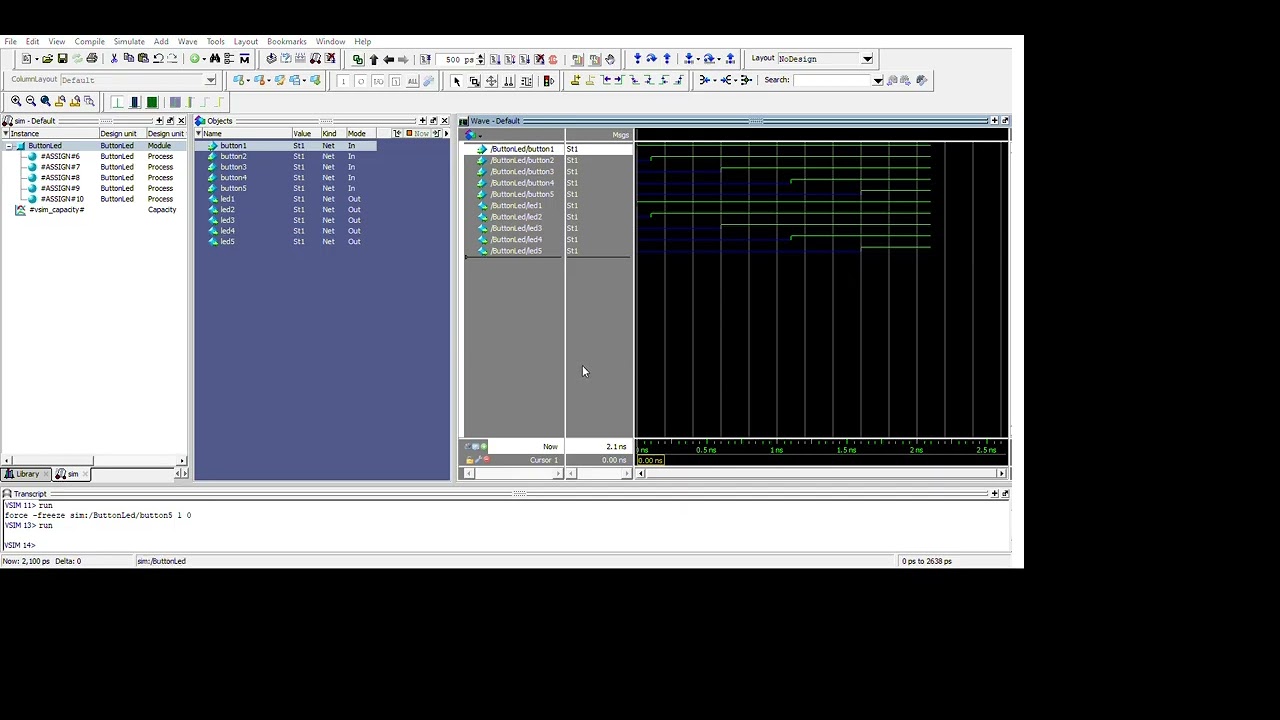Select button3 in Objects list
1280x720 pixels.
coord(233,167)
